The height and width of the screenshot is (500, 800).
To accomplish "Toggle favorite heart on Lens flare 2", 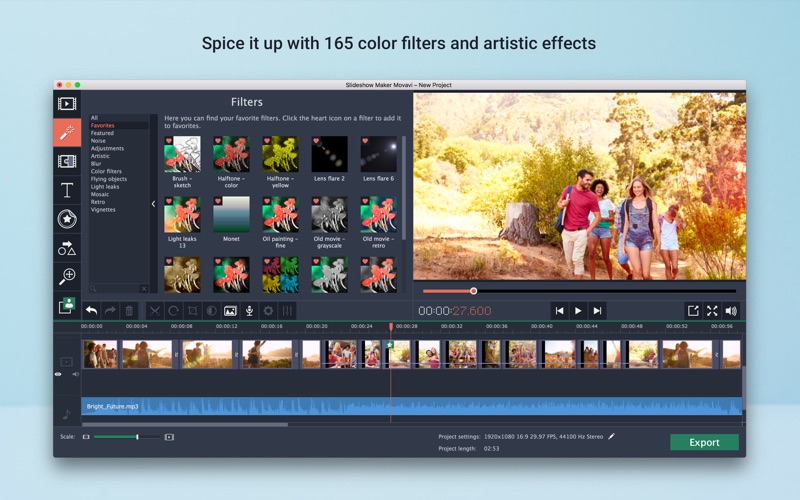I will coord(317,141).
